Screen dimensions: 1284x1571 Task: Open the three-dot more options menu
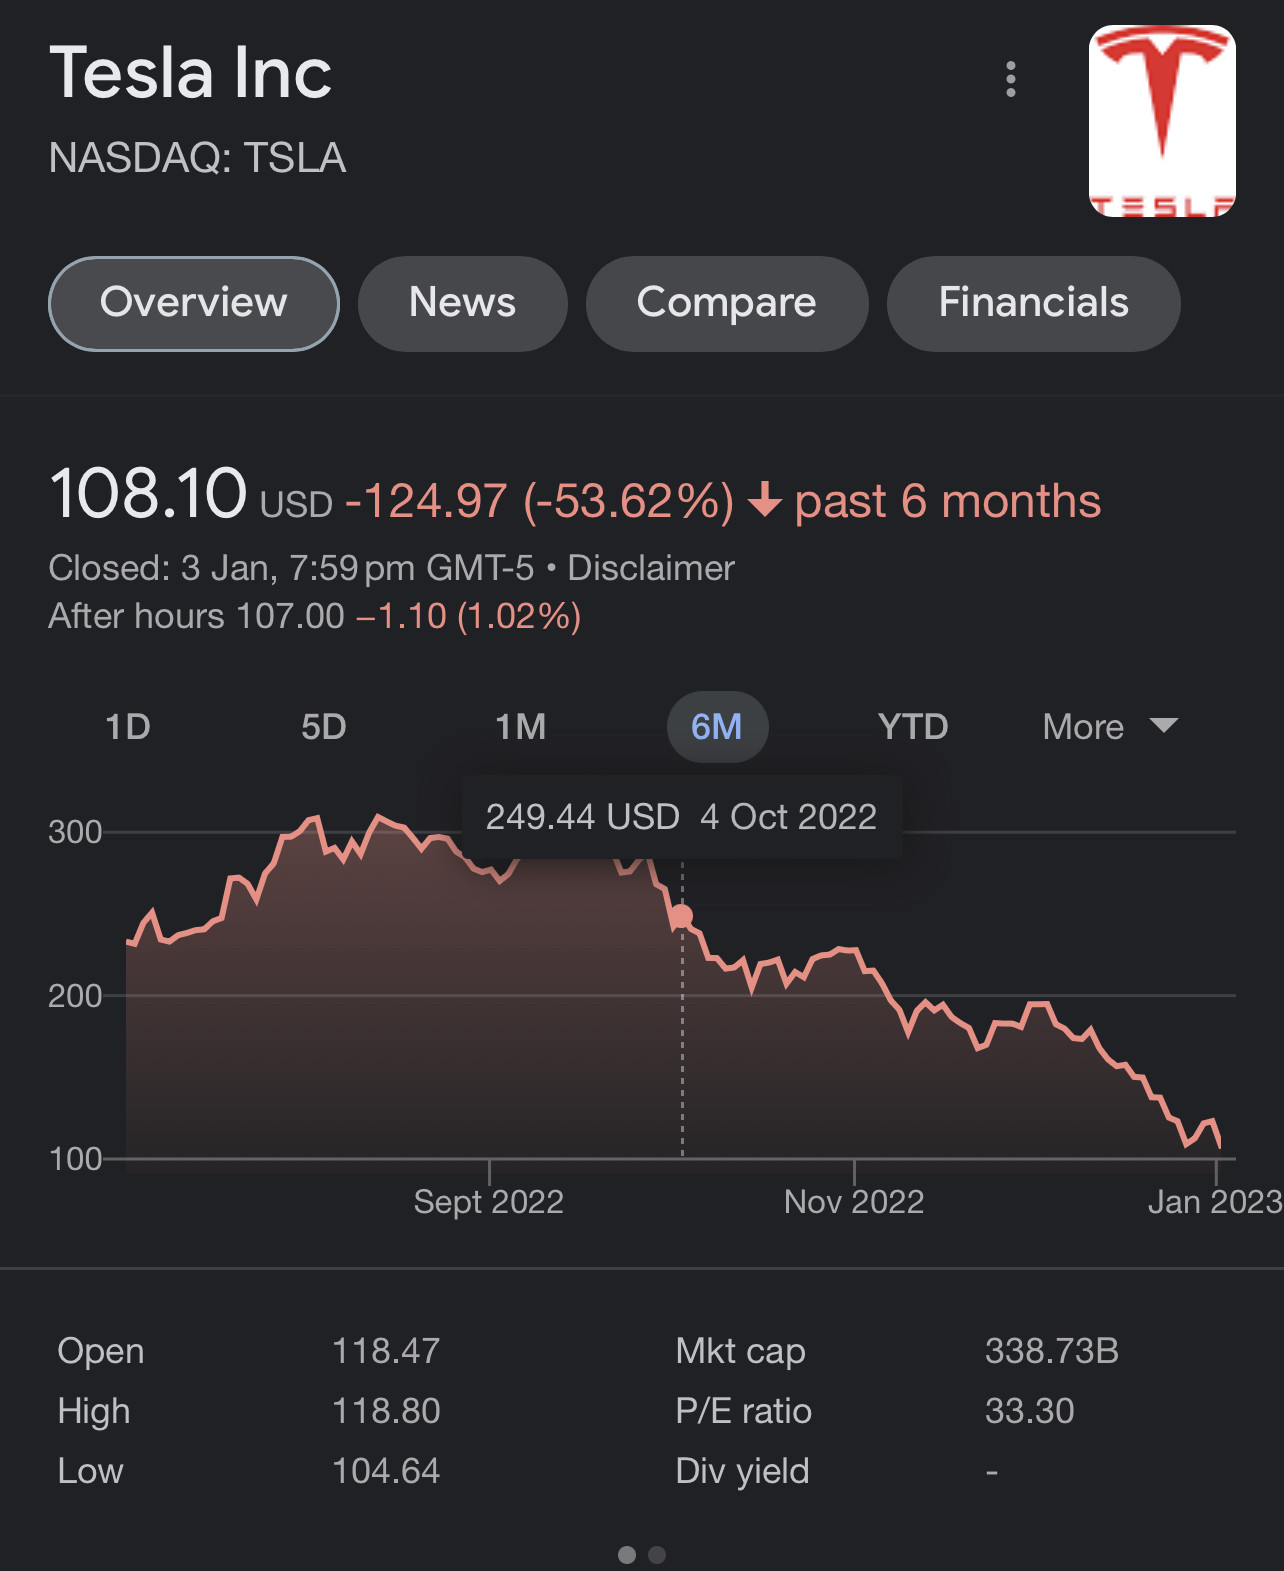point(1011,79)
